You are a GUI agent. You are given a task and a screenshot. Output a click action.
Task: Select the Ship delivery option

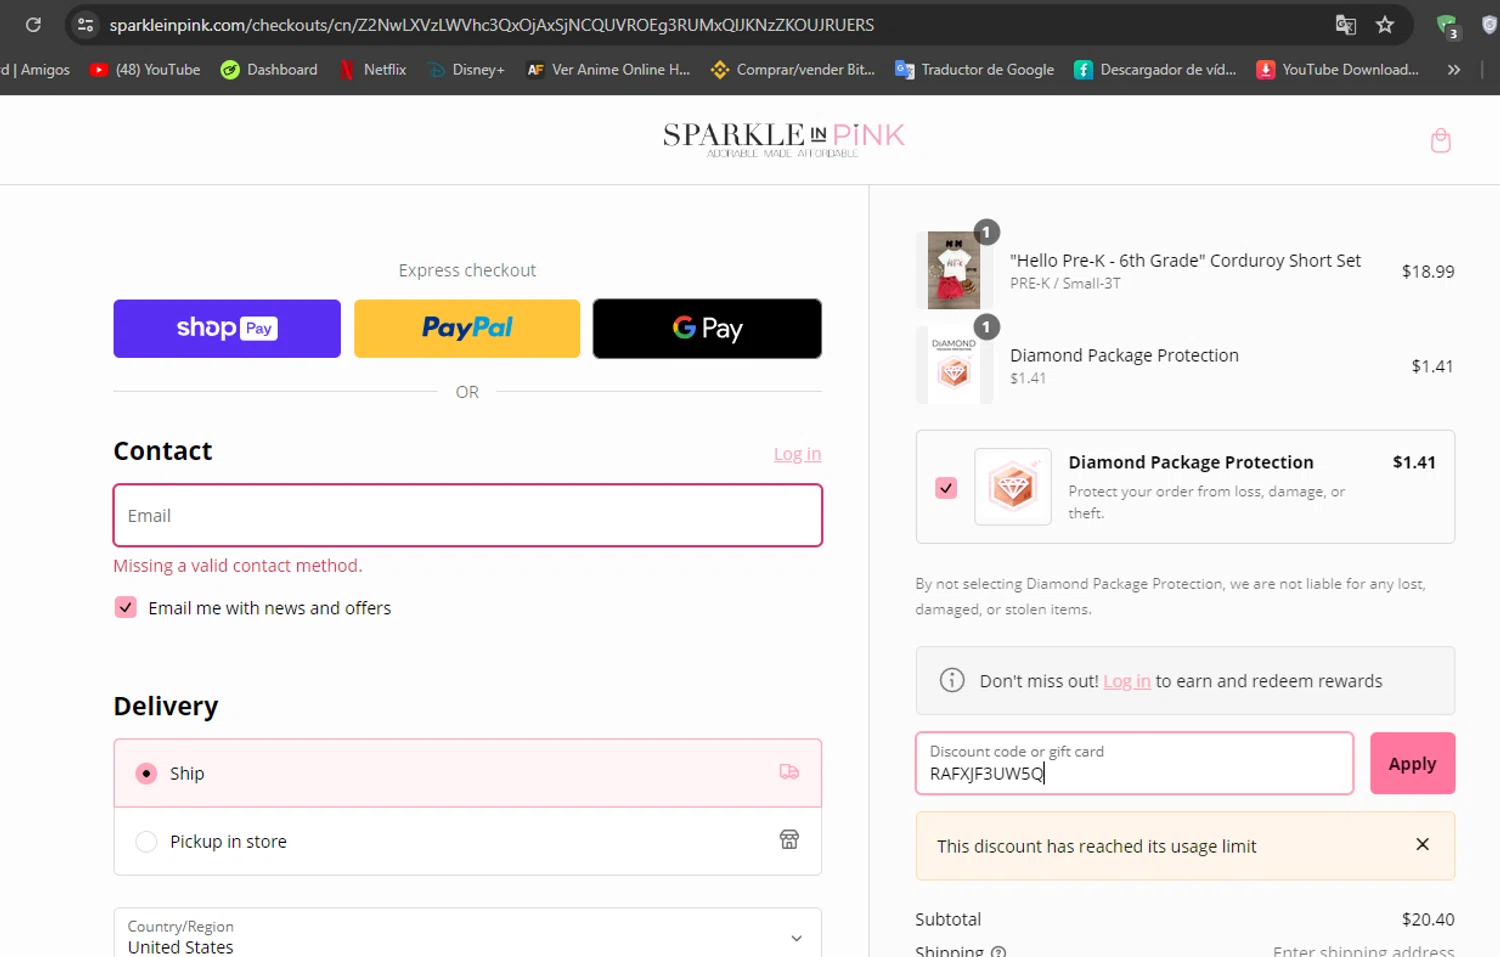147,773
